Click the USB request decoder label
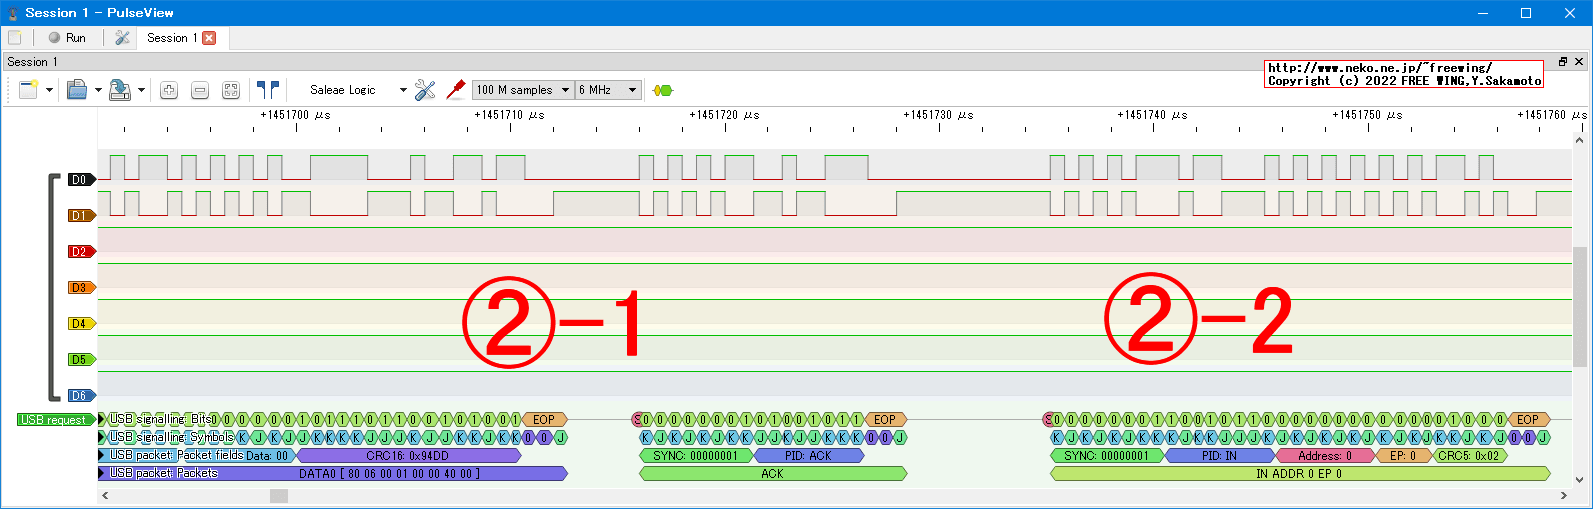The width and height of the screenshot is (1593, 509). click(54, 420)
